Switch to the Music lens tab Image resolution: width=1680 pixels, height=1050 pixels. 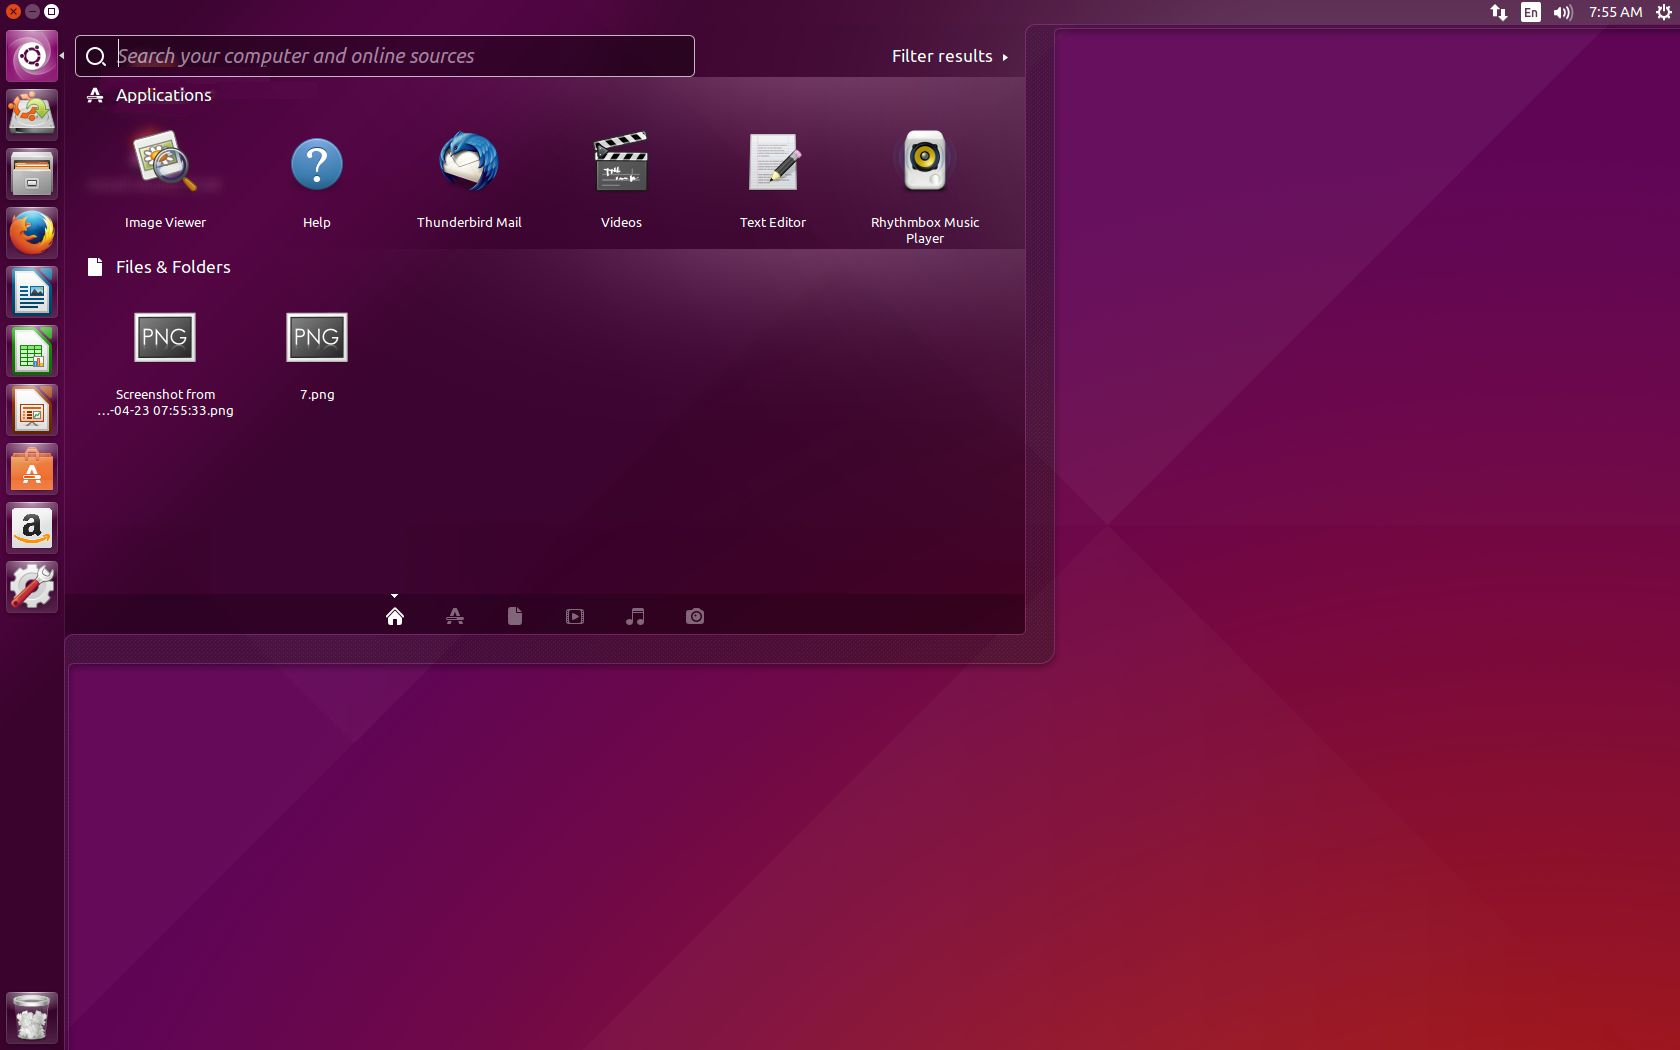coord(635,617)
